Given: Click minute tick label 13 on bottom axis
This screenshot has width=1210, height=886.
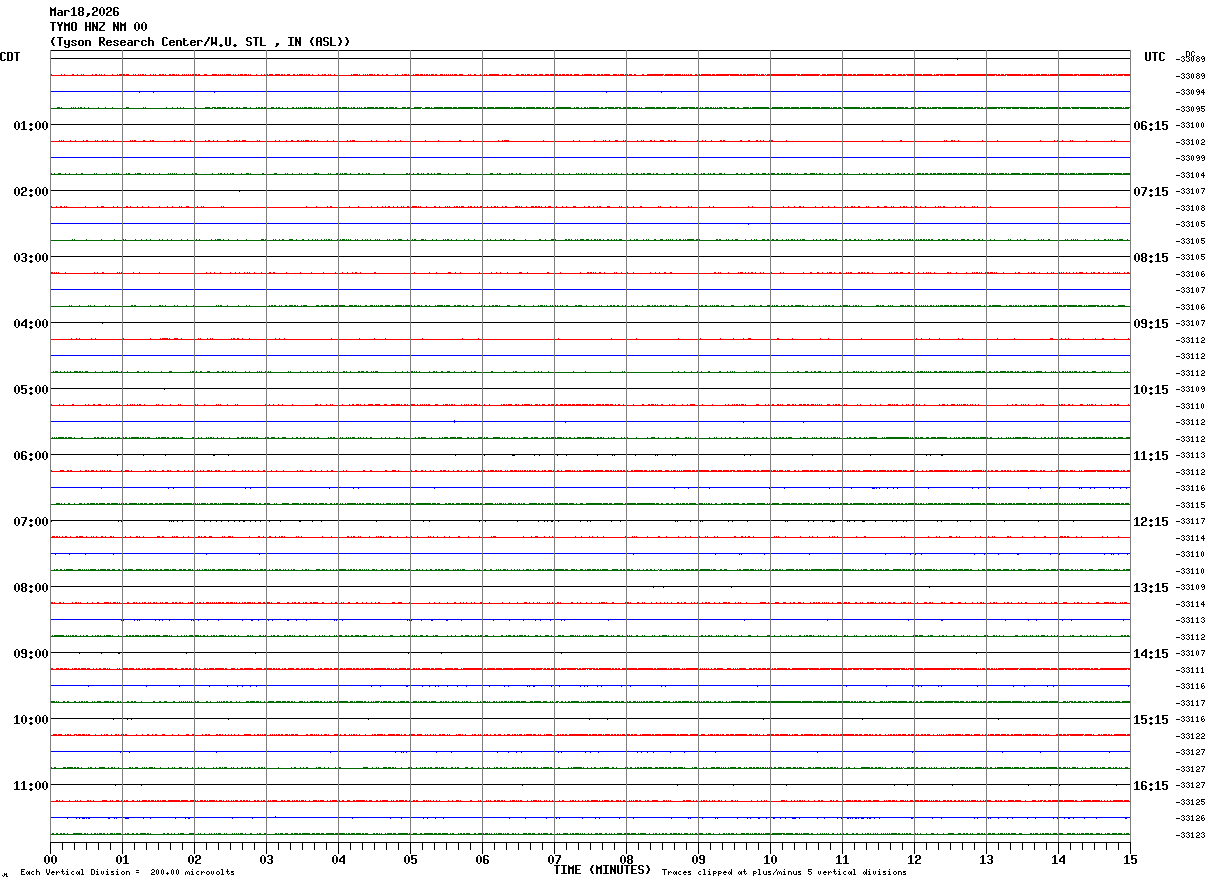Looking at the screenshot, I should [986, 860].
